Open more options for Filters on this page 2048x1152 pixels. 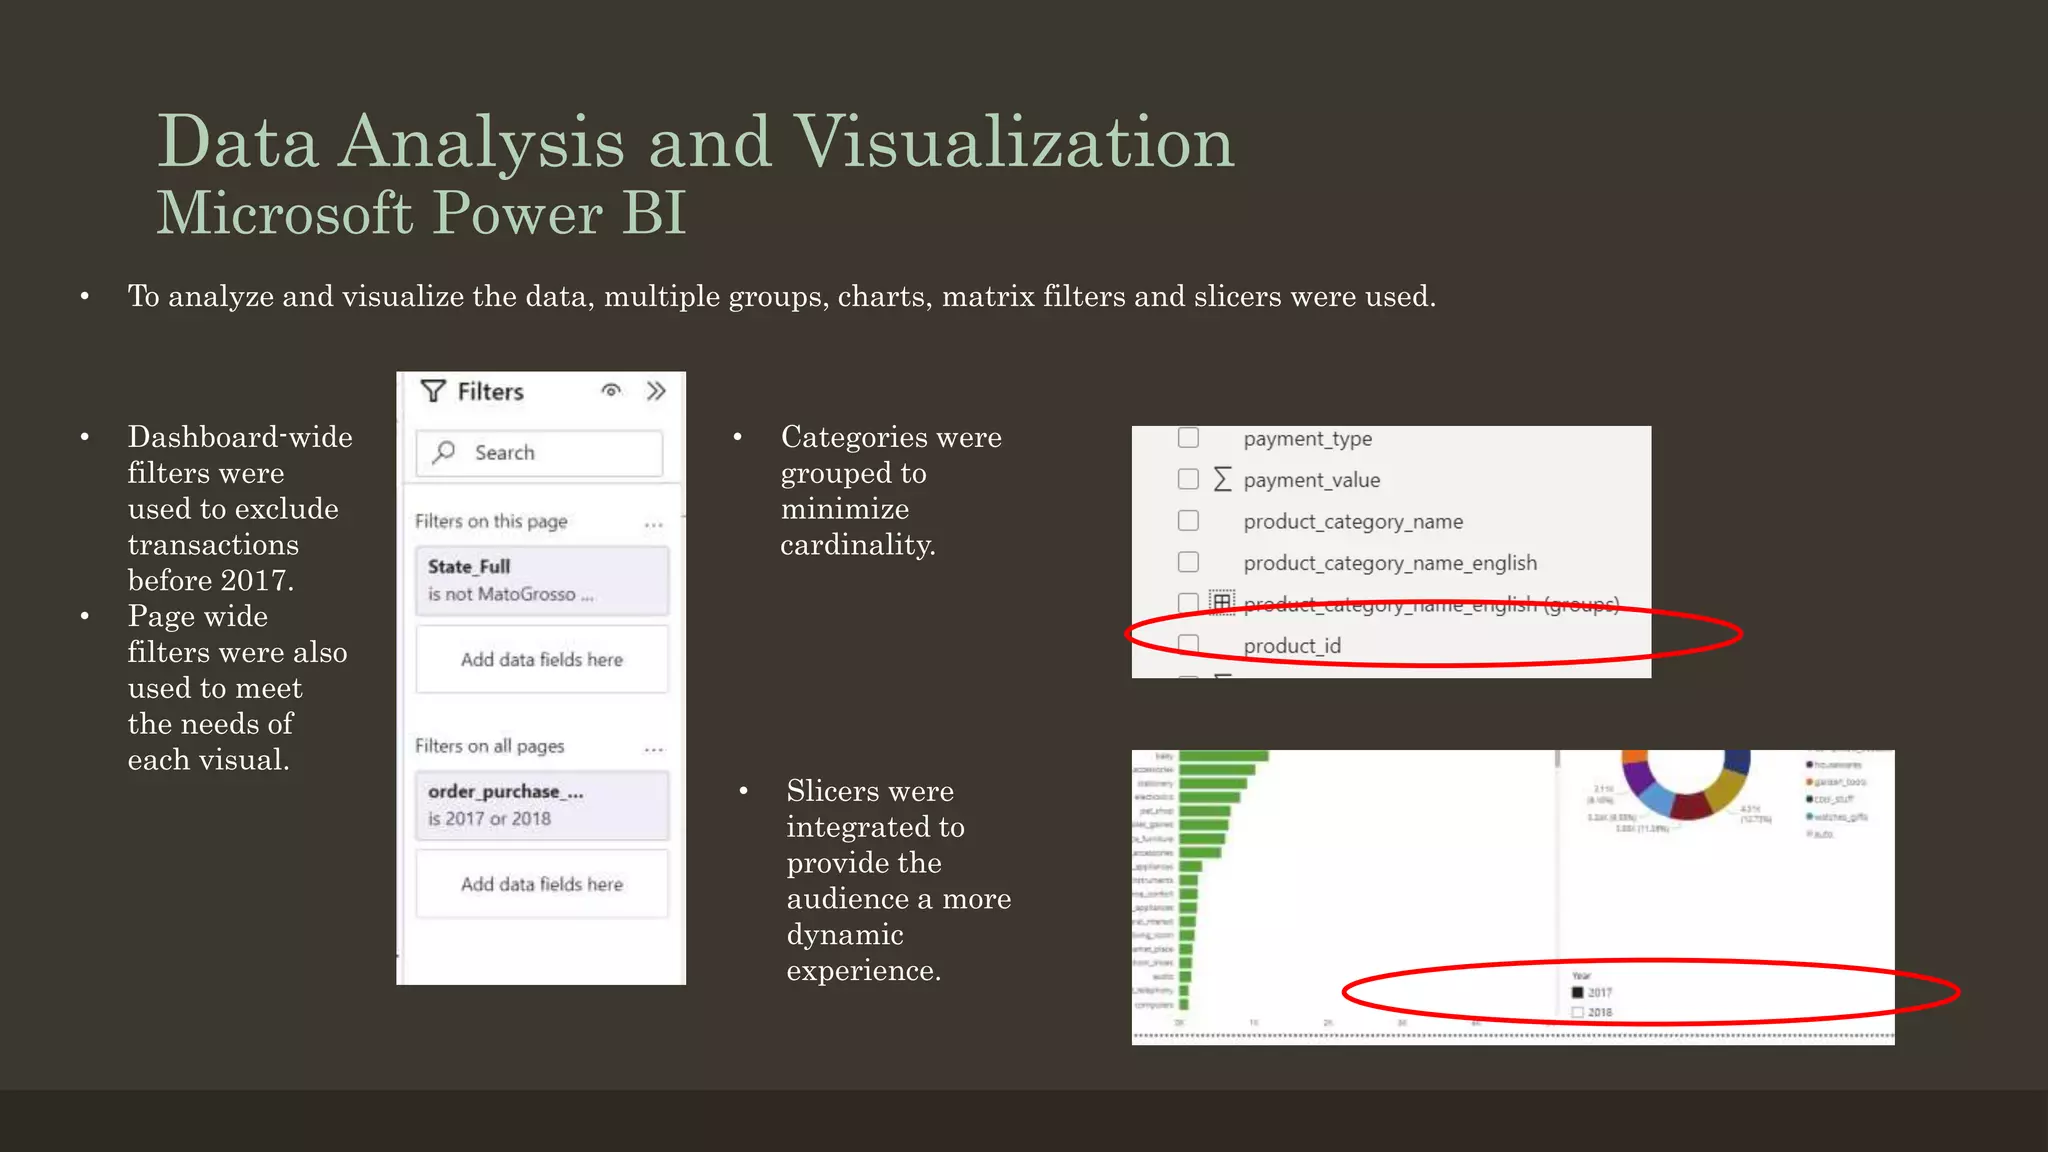(654, 523)
